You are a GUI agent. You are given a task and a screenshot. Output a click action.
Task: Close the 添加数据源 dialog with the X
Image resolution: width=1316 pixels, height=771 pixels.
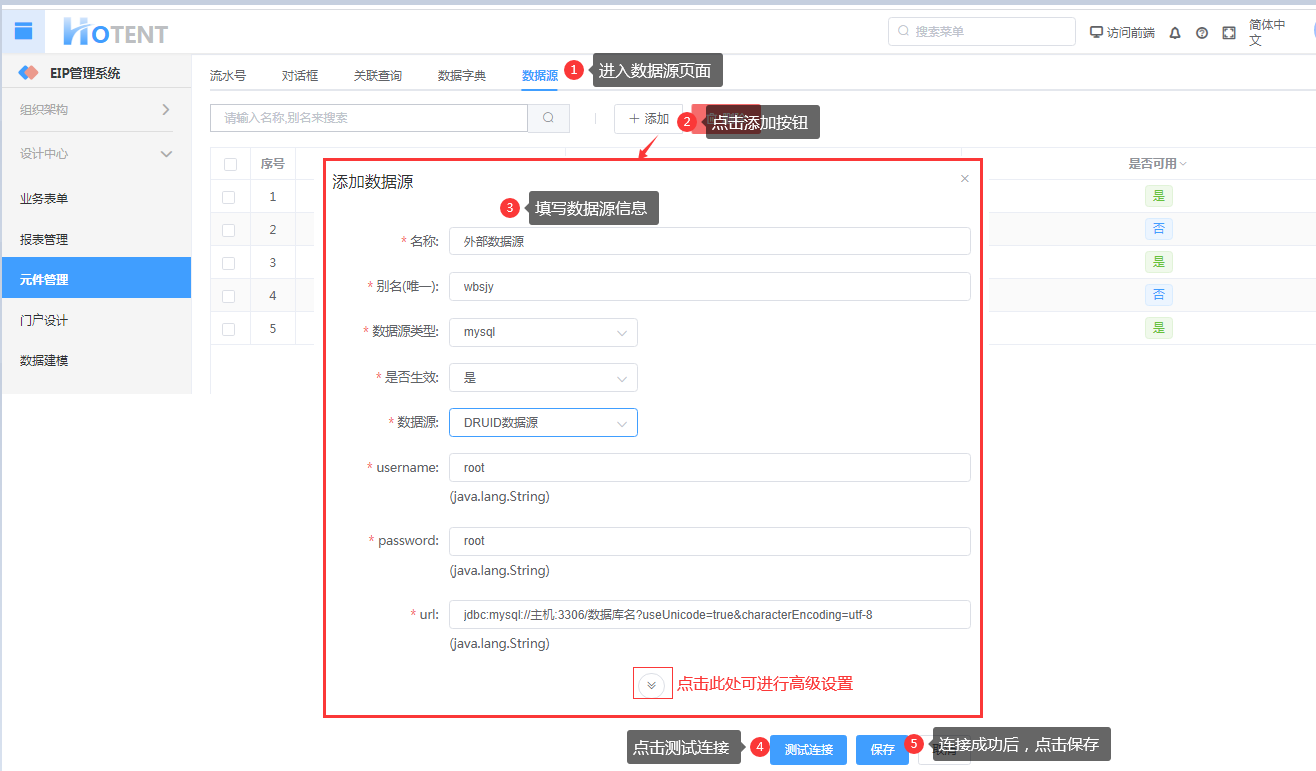(x=965, y=179)
